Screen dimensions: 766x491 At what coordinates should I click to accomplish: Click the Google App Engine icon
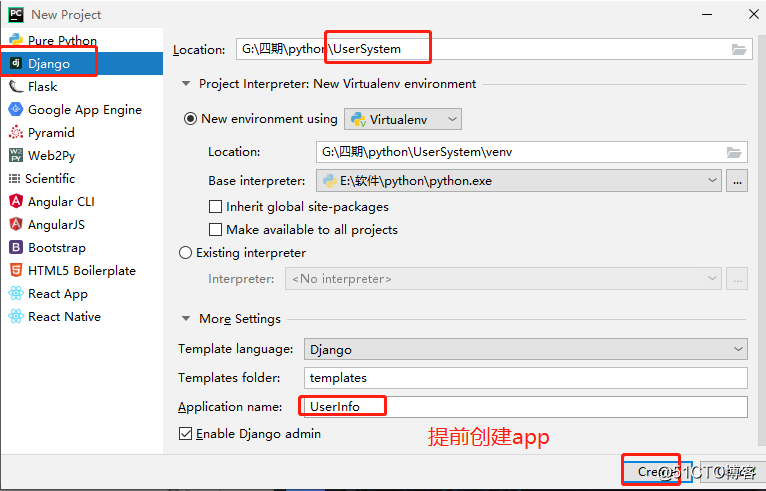coord(16,109)
